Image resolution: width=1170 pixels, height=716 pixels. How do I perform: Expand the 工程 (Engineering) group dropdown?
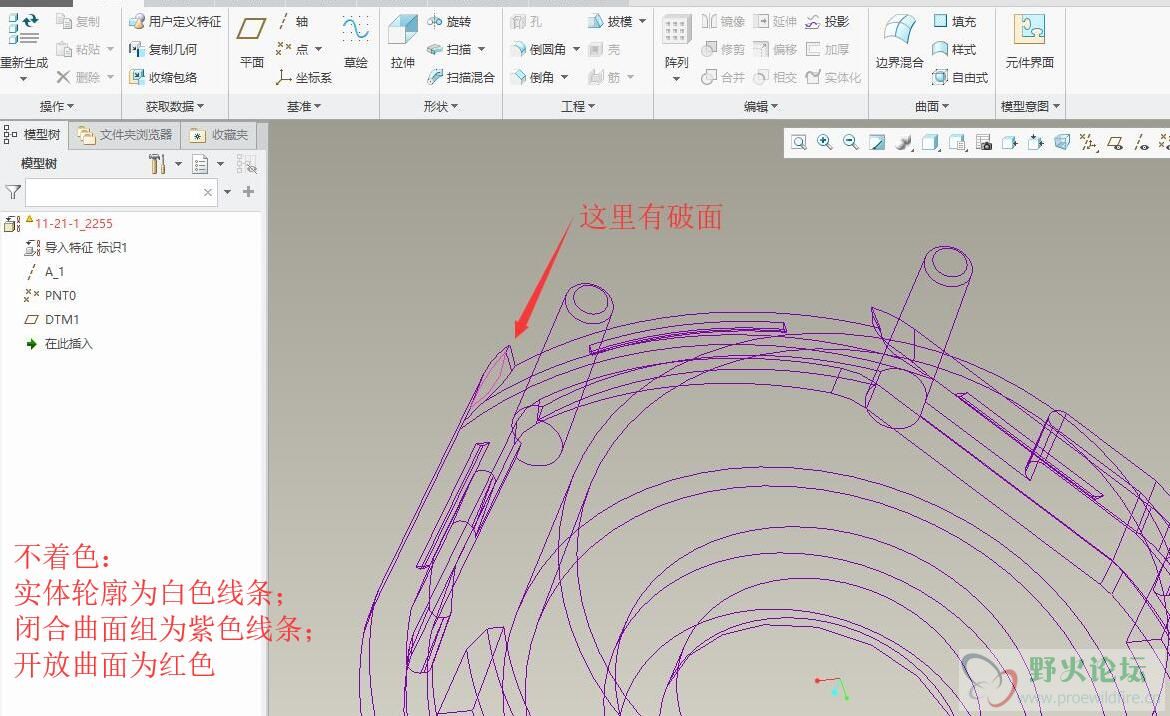(x=578, y=107)
